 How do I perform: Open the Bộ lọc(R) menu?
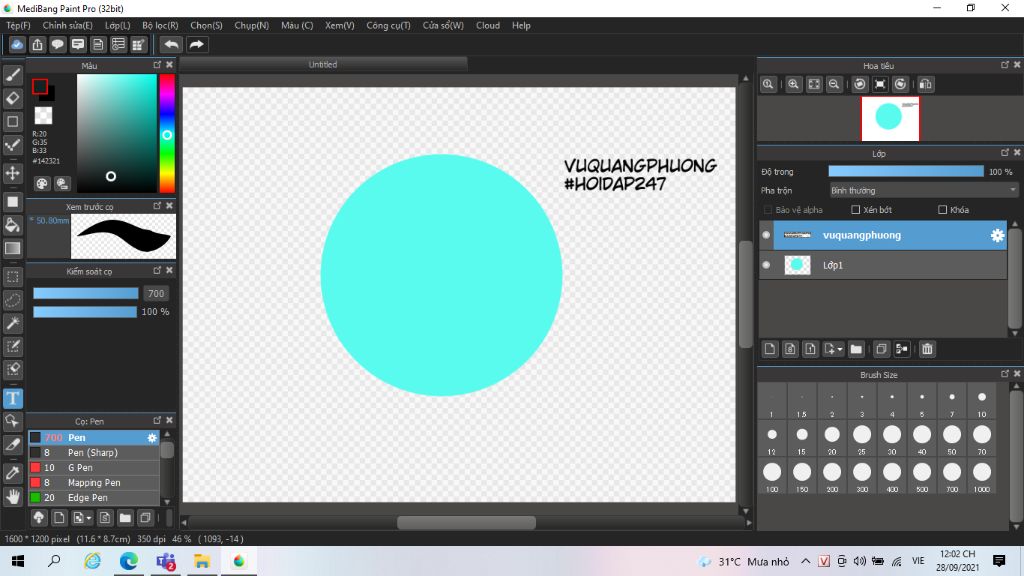coord(160,25)
